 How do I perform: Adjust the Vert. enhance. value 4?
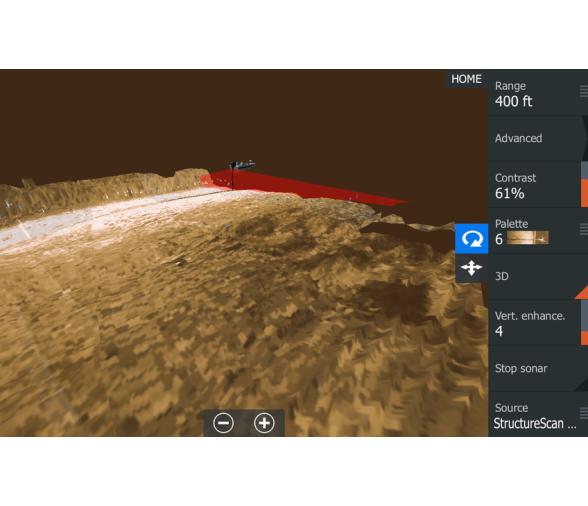[x=538, y=323]
